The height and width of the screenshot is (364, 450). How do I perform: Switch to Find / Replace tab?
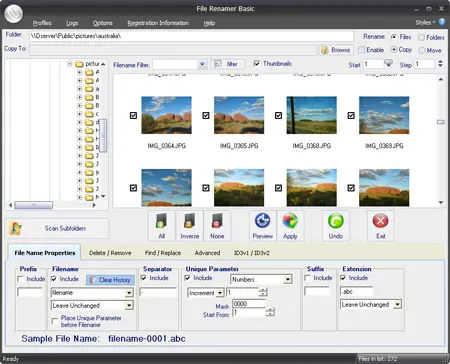pyautogui.click(x=163, y=253)
